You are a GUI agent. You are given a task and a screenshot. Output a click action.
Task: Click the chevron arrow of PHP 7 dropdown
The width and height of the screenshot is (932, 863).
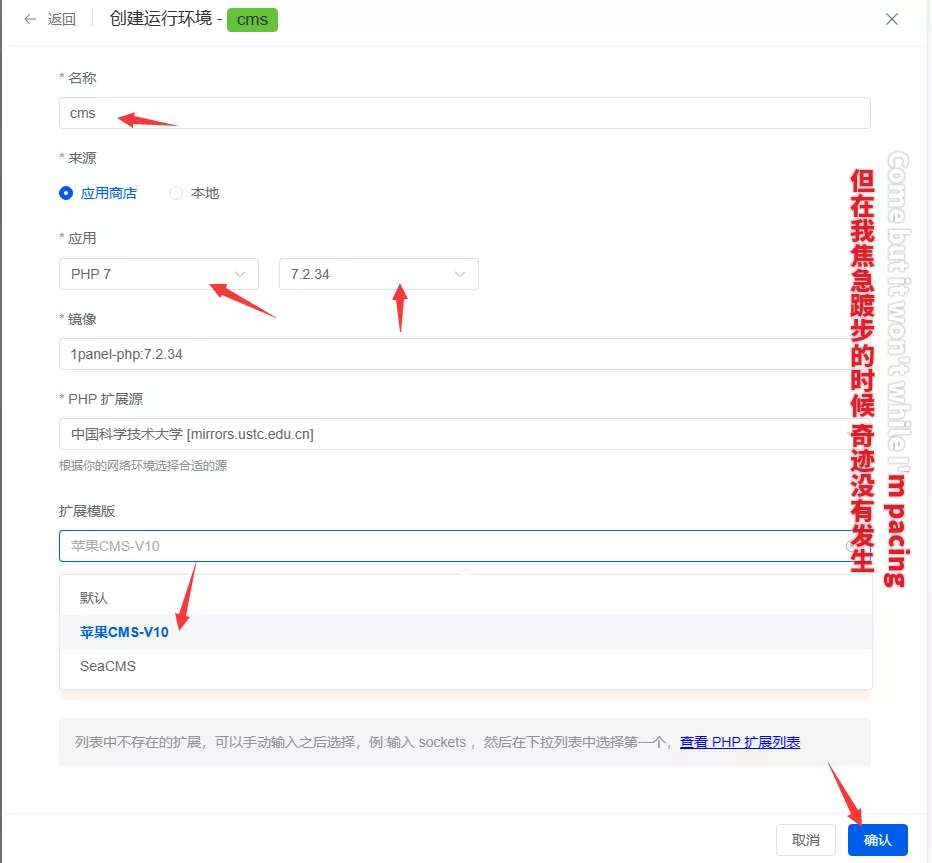(240, 274)
